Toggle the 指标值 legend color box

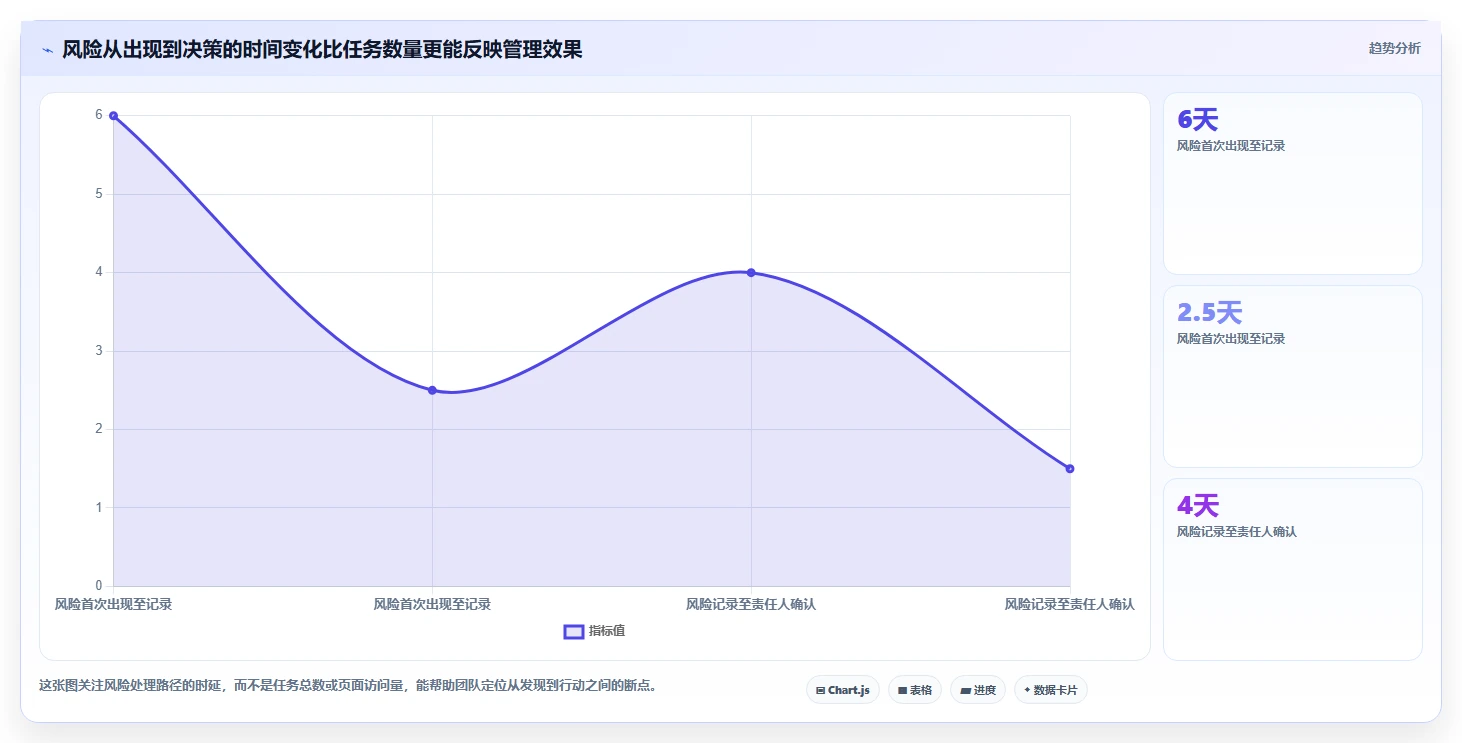pyautogui.click(x=574, y=631)
